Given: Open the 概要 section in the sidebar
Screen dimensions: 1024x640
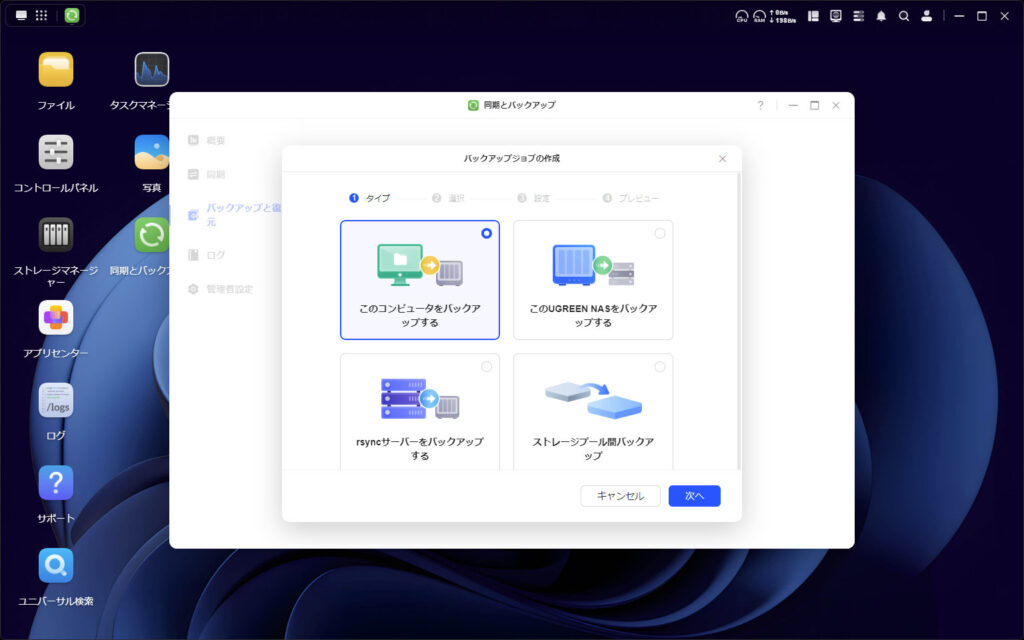Looking at the screenshot, I should pos(218,140).
